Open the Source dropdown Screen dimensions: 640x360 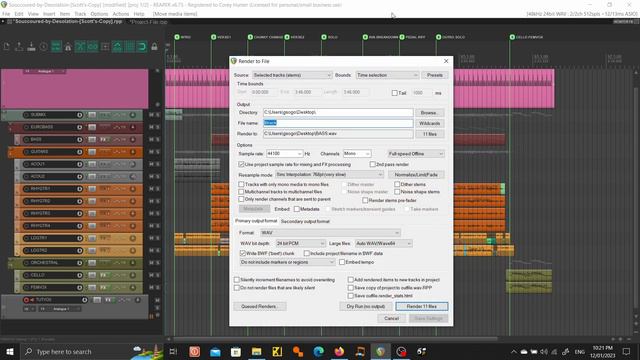tap(292, 75)
